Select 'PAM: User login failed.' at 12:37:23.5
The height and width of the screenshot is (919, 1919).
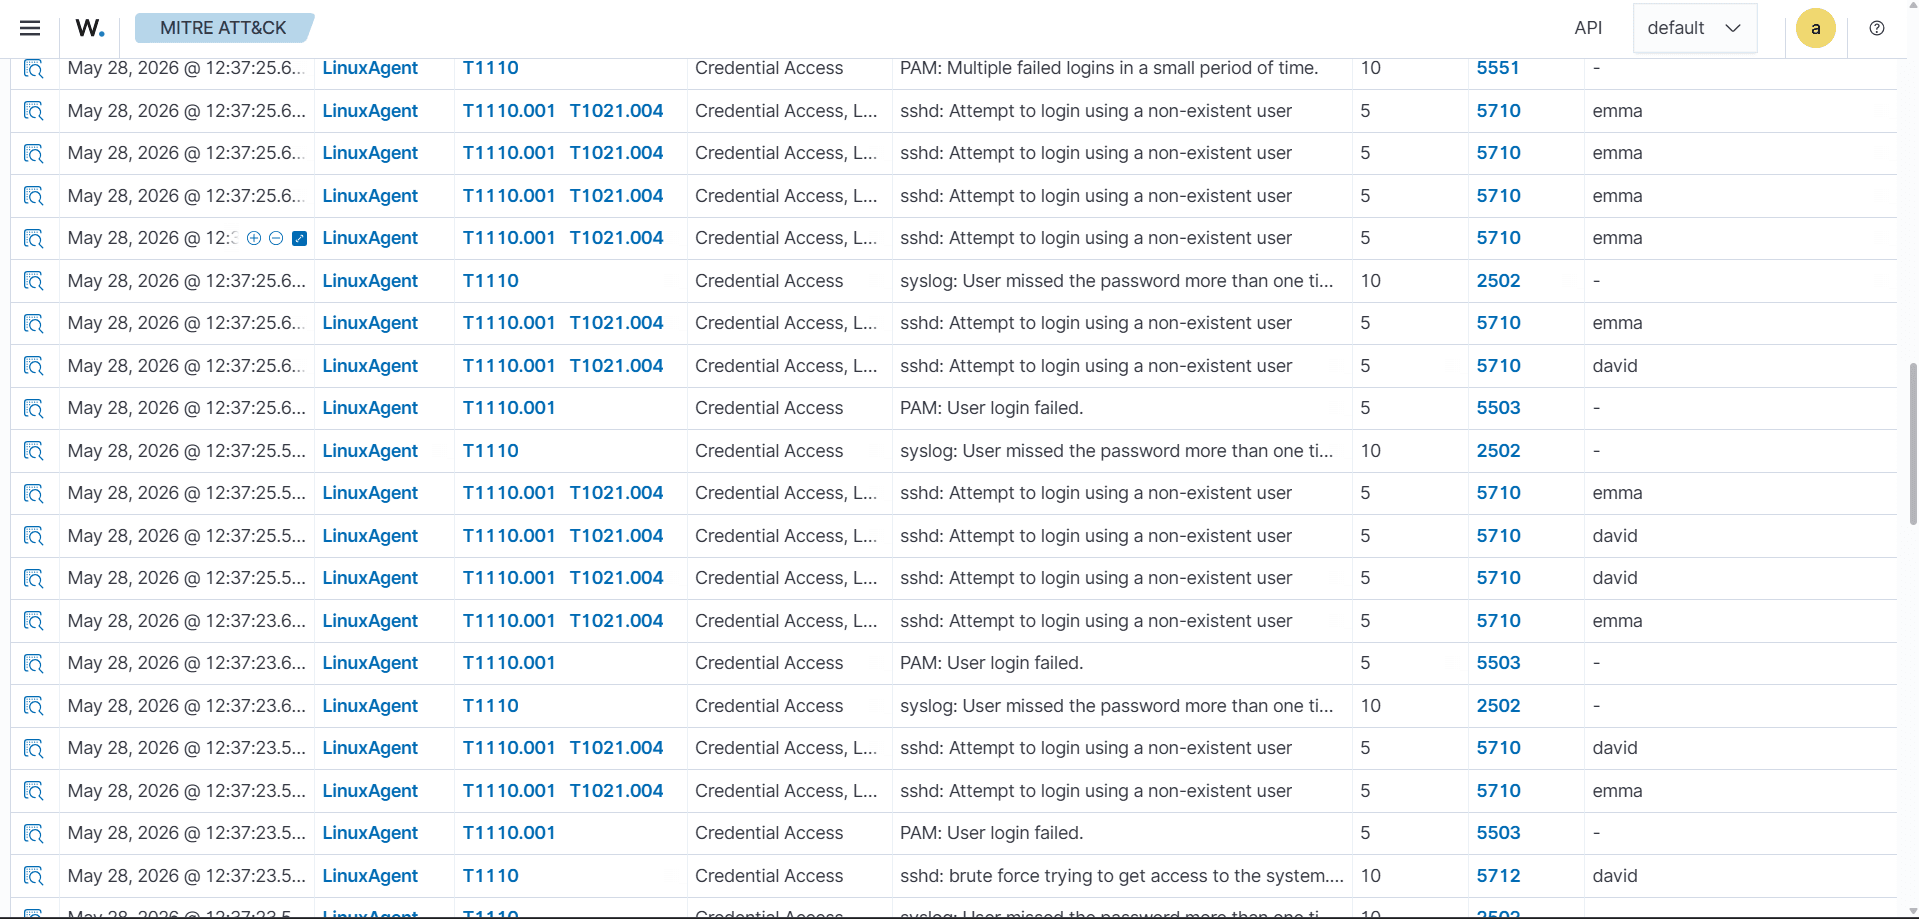point(991,833)
